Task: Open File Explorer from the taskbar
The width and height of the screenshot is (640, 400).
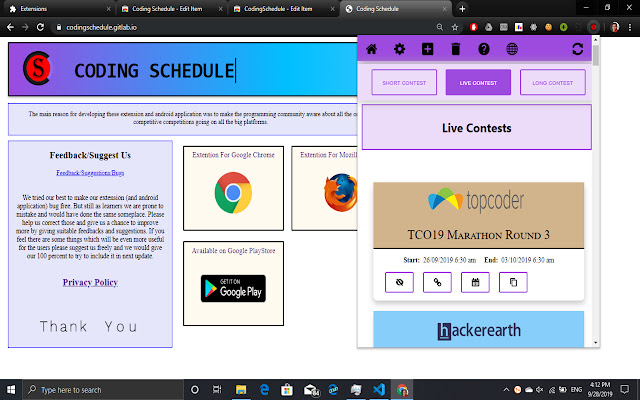Action: point(241,389)
